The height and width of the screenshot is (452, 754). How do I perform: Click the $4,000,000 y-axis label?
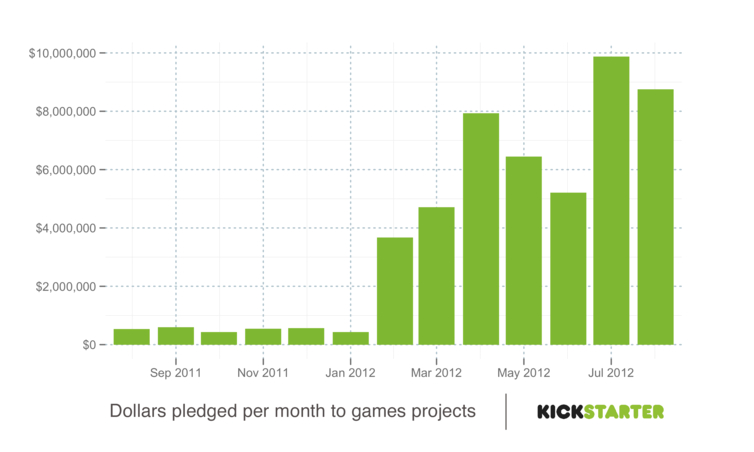(66, 228)
